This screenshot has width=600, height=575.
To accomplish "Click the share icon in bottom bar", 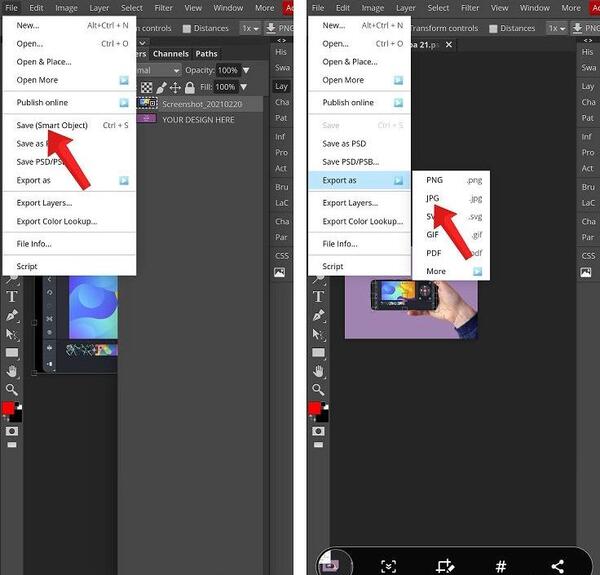I will [557, 566].
